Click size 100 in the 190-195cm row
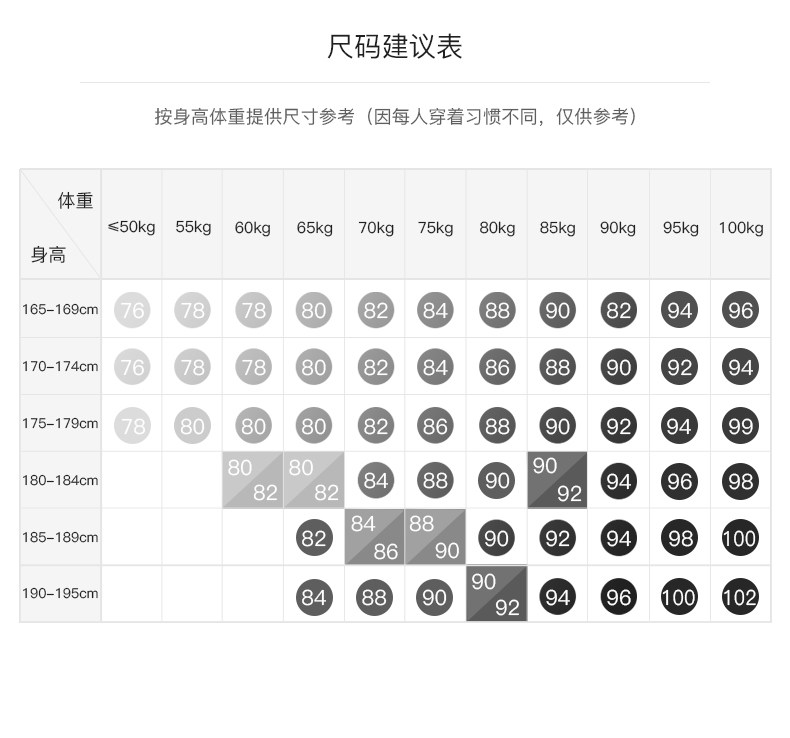Image resolution: width=790 pixels, height=738 pixels. tap(680, 597)
